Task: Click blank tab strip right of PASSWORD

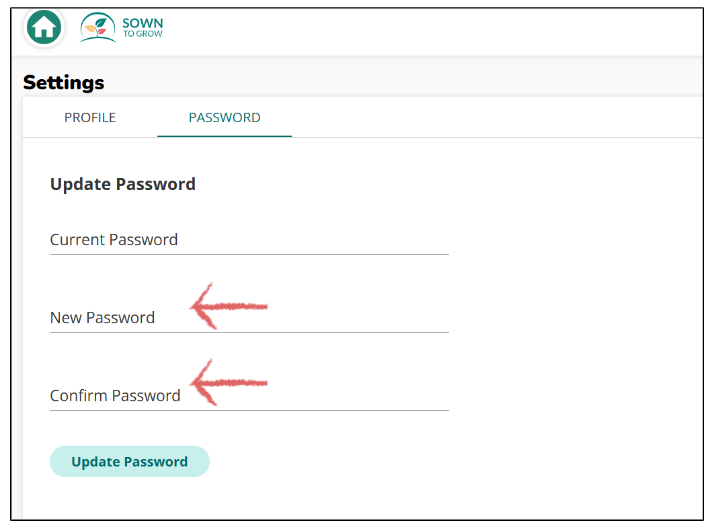Action: pos(497,118)
